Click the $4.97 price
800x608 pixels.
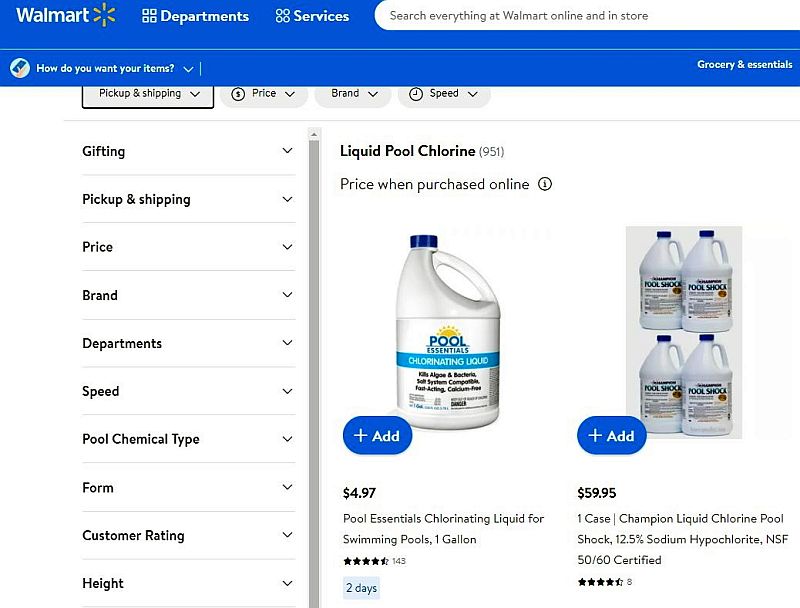(359, 493)
